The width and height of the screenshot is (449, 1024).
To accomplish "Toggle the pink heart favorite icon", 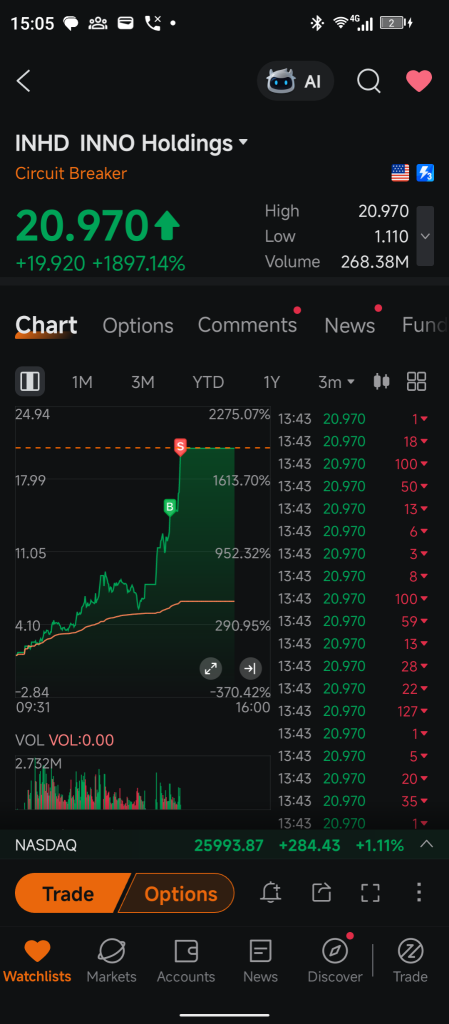I will [419, 81].
